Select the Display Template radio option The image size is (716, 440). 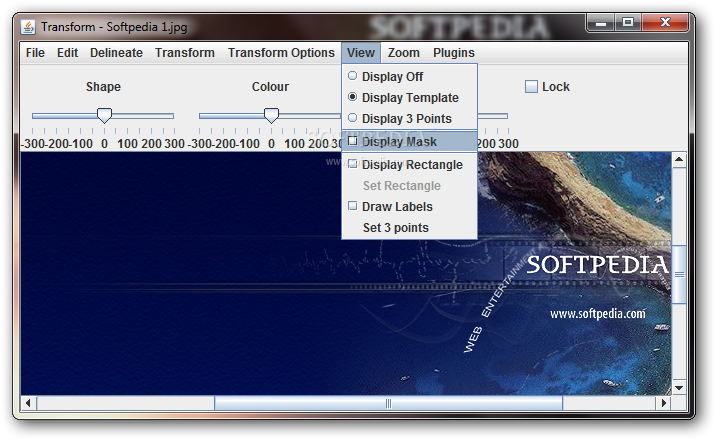point(410,98)
